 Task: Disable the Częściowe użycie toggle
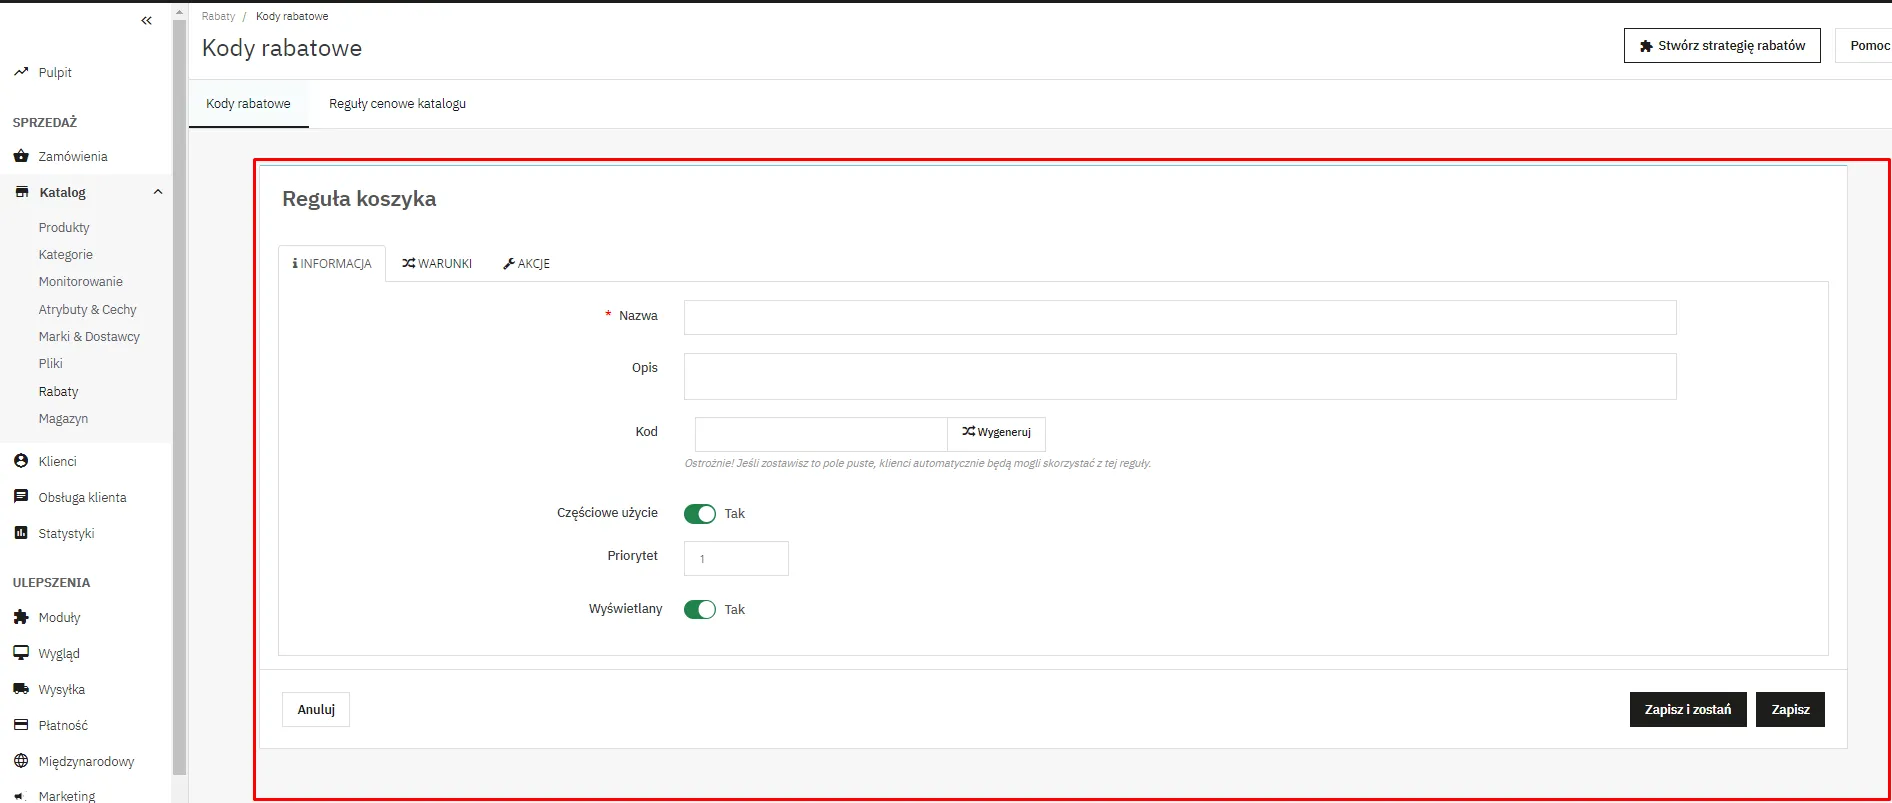point(700,514)
